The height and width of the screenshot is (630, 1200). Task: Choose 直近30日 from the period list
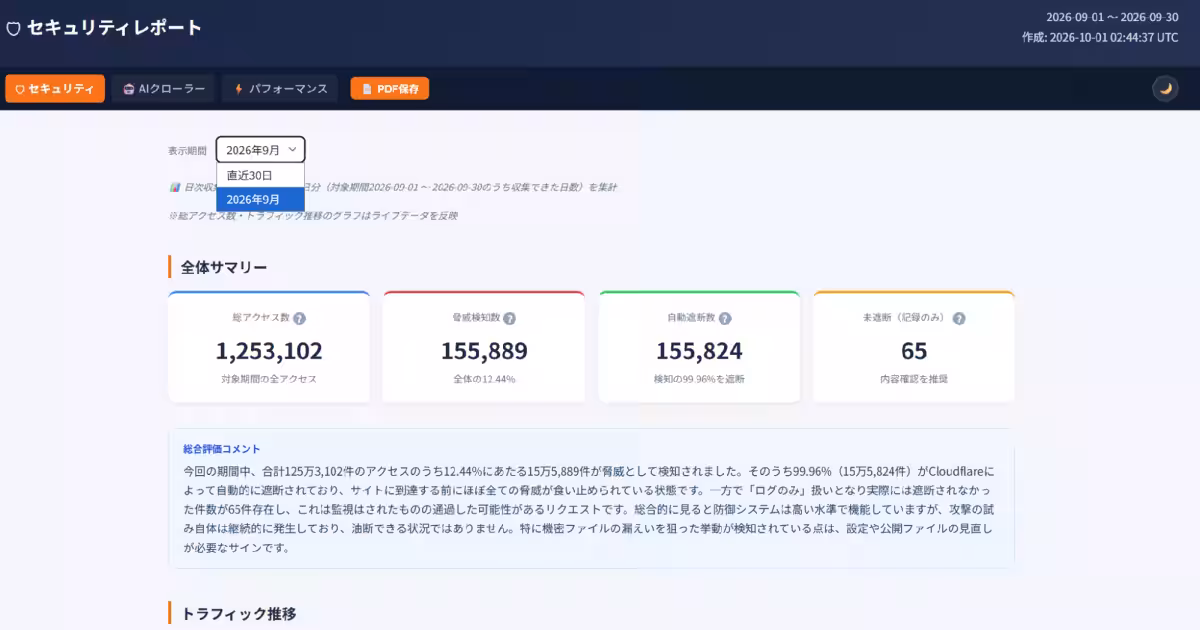260,175
